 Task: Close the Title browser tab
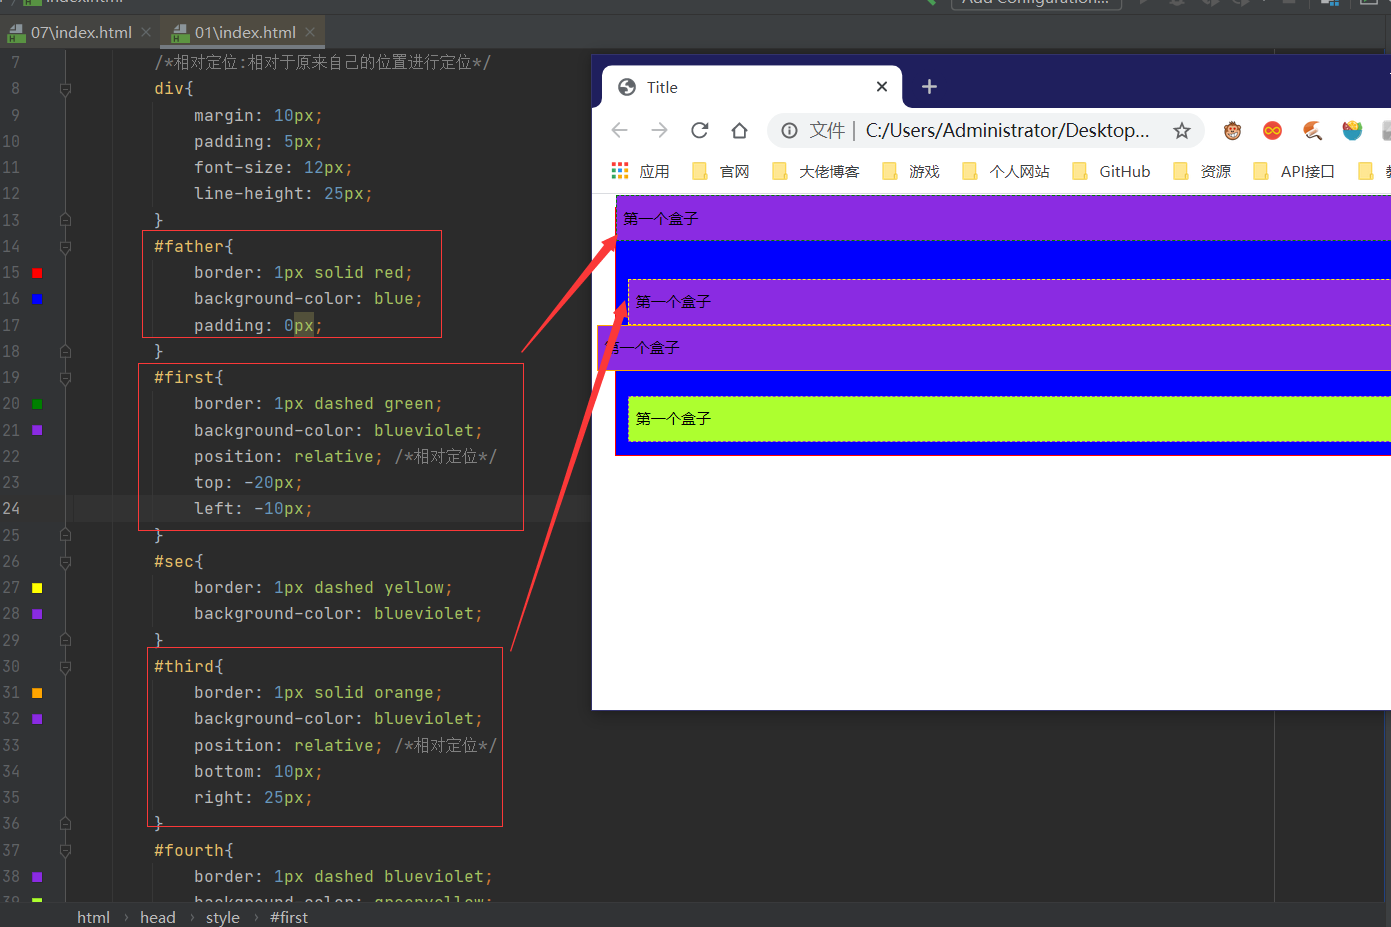tap(882, 87)
